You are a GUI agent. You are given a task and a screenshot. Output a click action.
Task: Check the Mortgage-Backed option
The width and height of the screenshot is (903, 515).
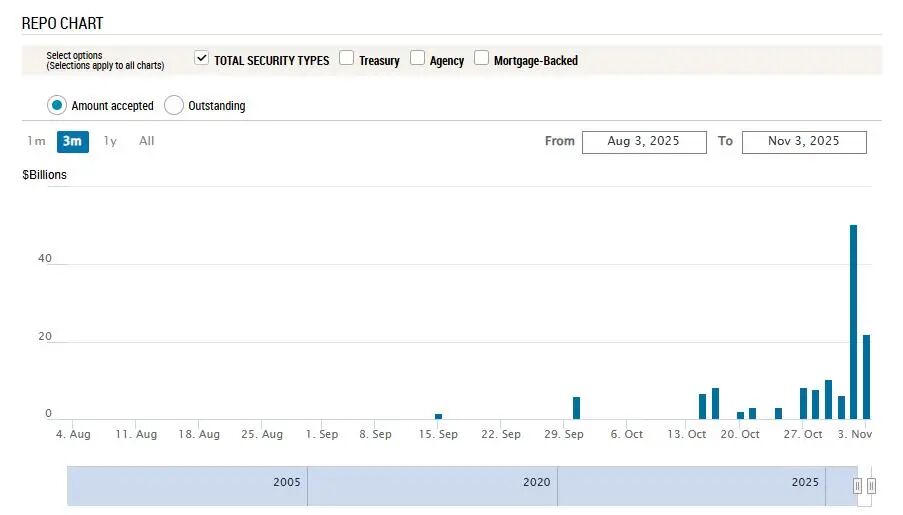tap(481, 58)
